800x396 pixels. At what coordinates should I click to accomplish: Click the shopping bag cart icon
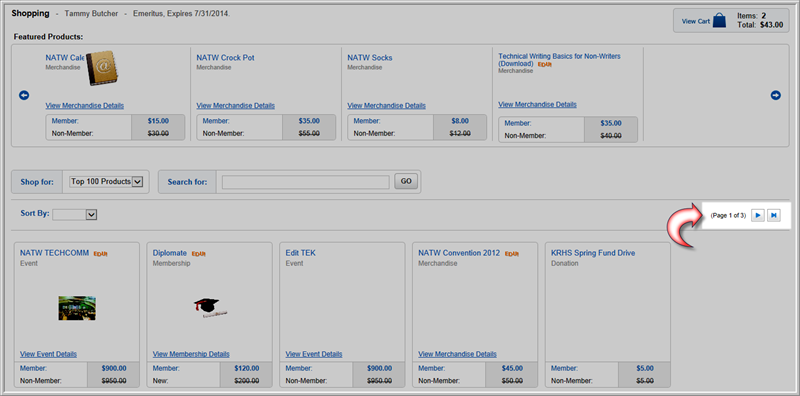click(719, 20)
